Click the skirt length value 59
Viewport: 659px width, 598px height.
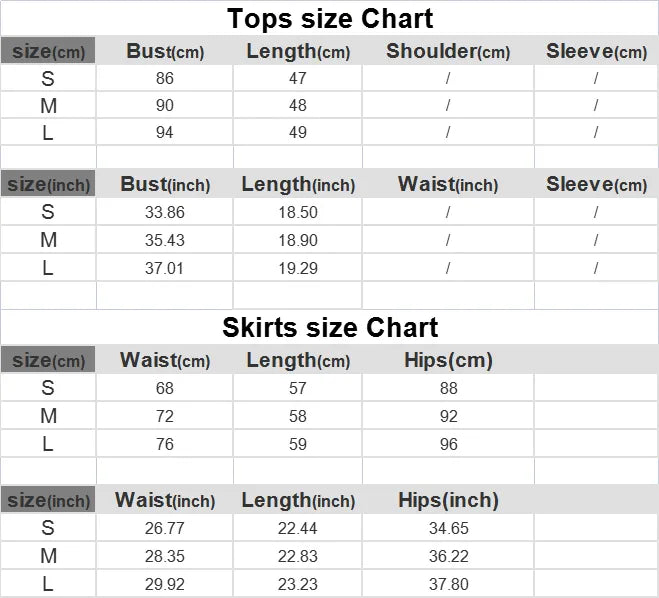pyautogui.click(x=298, y=444)
